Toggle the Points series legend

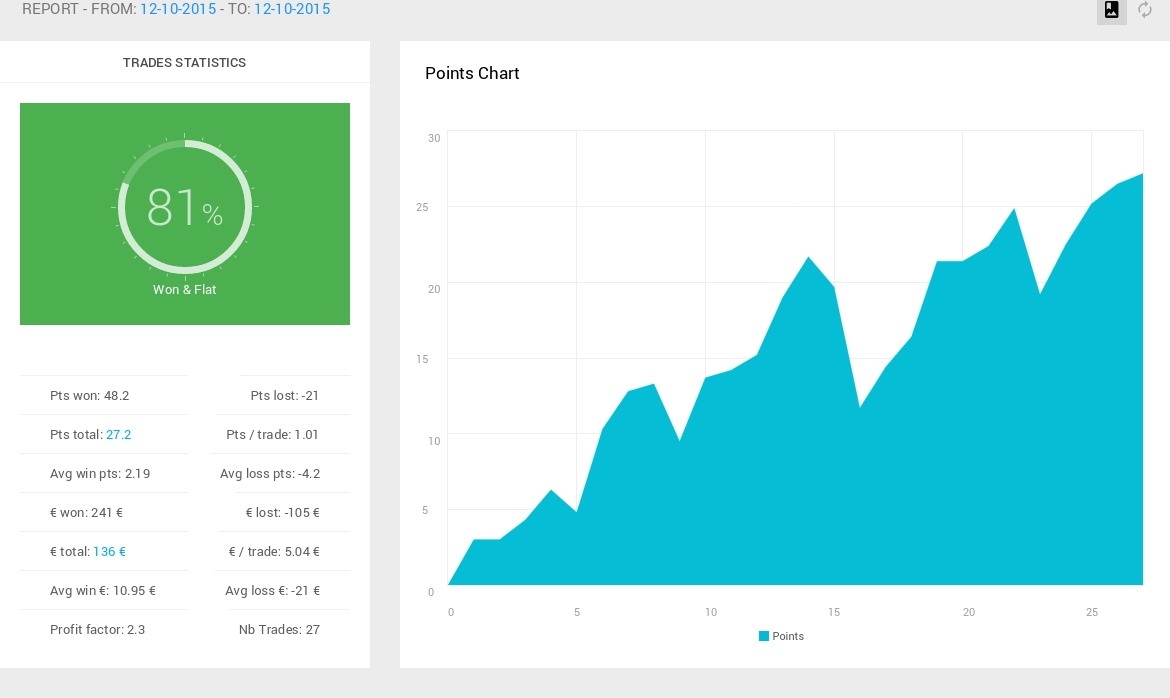(x=781, y=636)
